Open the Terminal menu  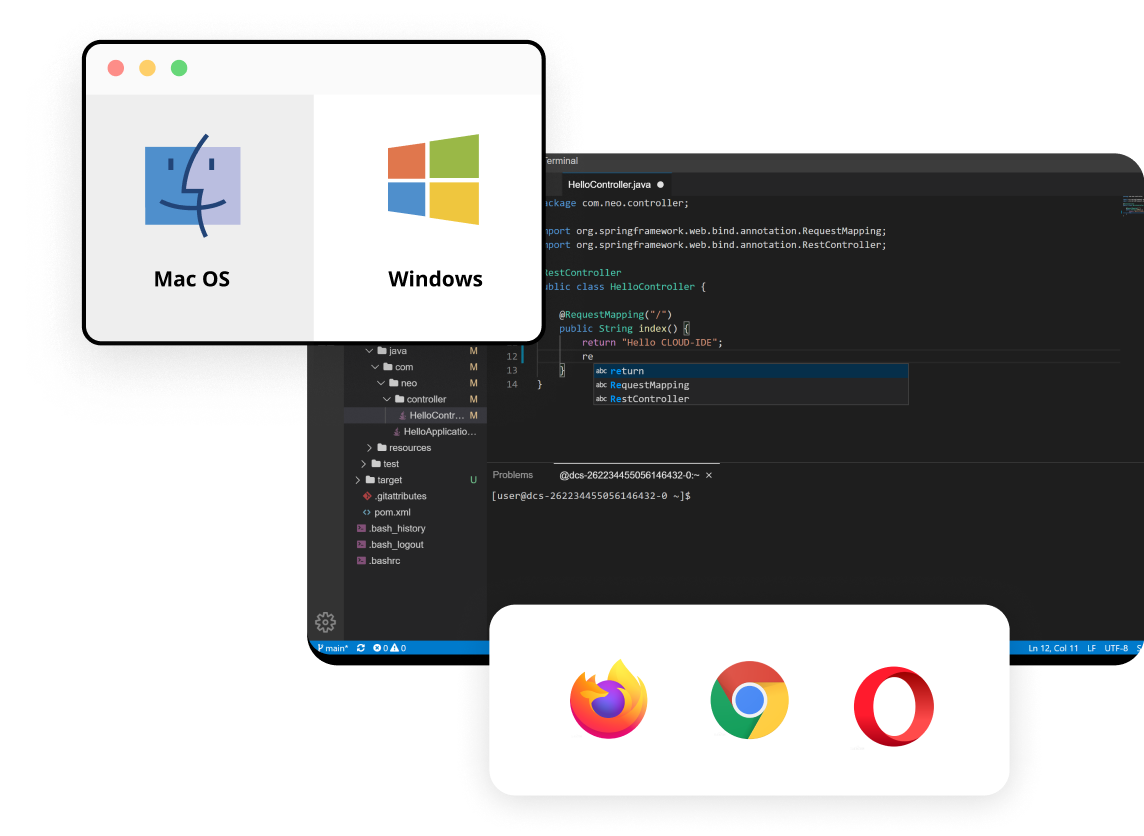(x=561, y=160)
